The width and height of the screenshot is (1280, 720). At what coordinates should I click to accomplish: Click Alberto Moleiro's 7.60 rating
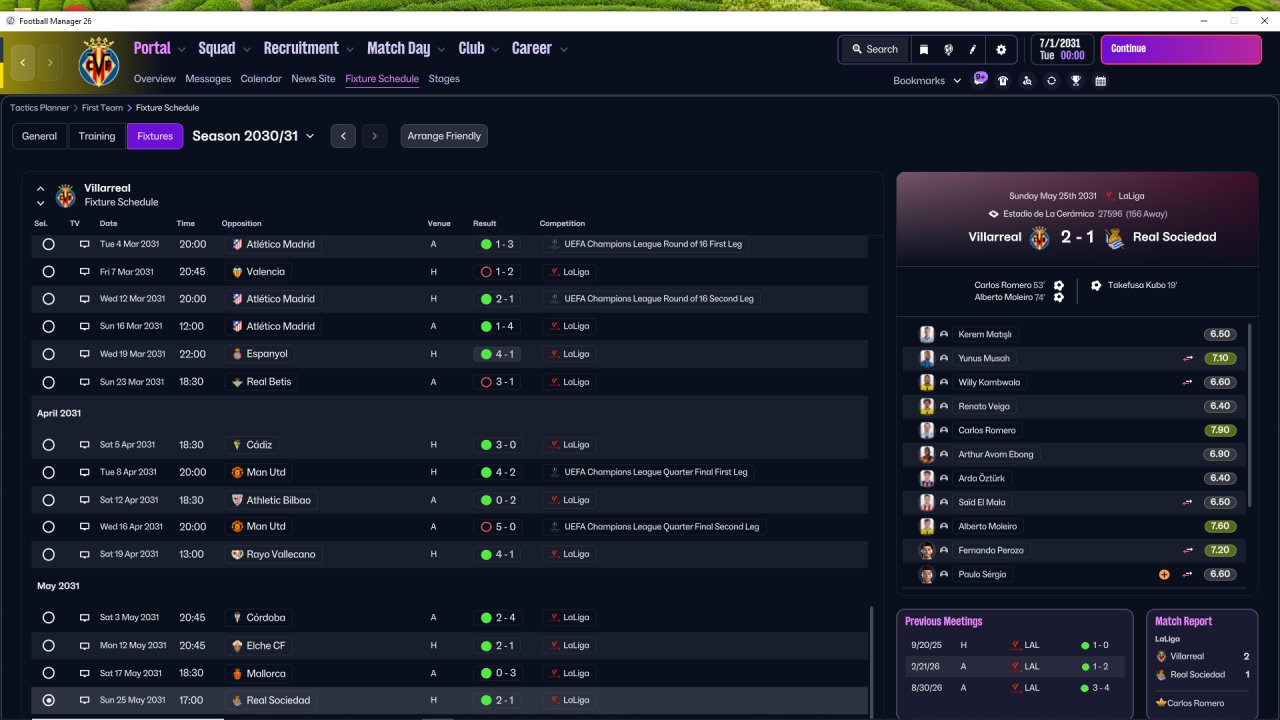(x=1220, y=526)
